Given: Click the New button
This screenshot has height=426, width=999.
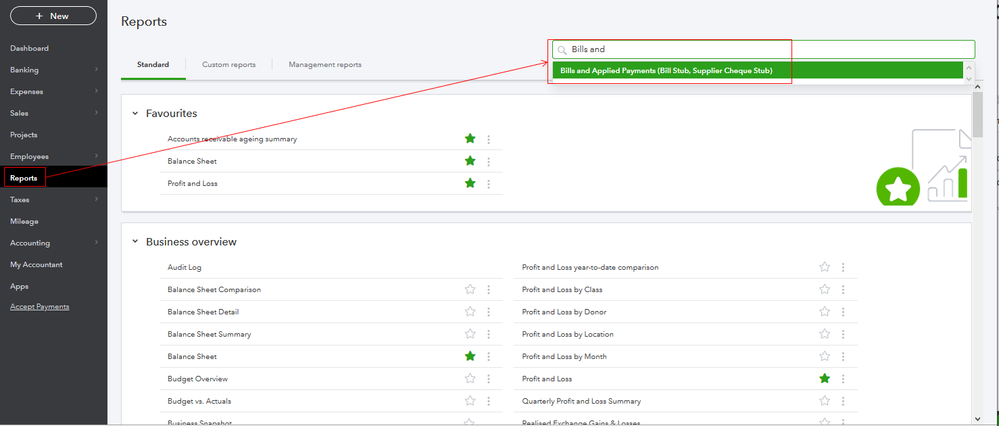Looking at the screenshot, I should pyautogui.click(x=54, y=16).
